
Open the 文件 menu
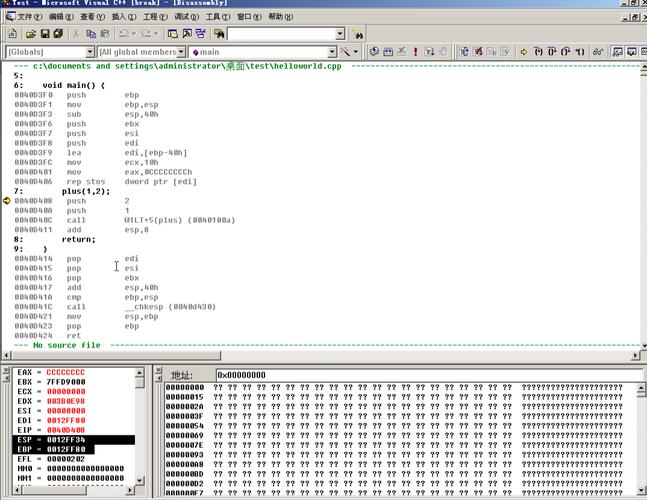pyautogui.click(x=29, y=17)
